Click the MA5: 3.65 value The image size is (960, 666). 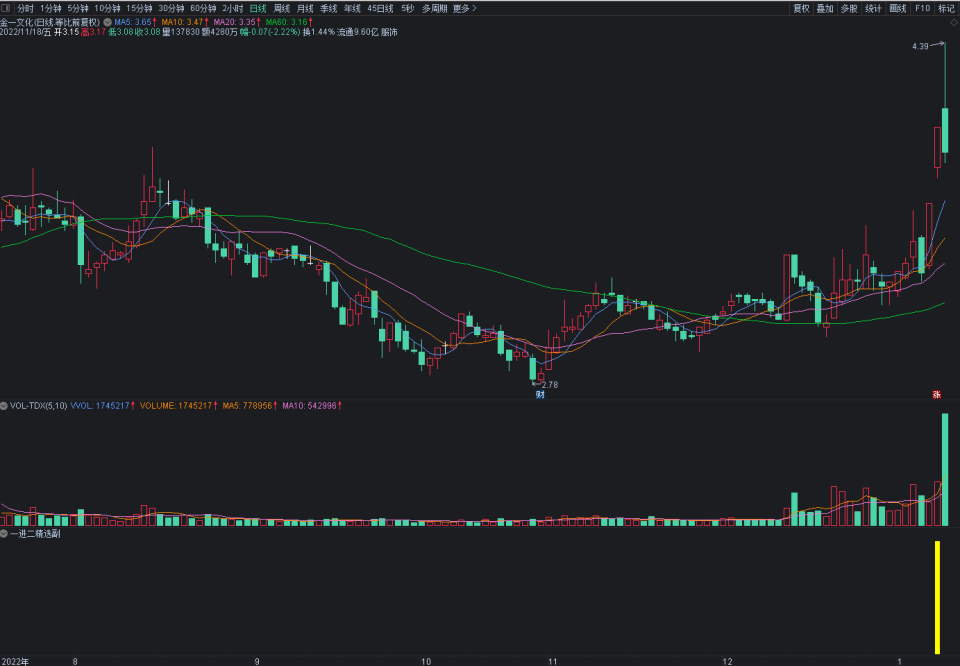coord(135,22)
